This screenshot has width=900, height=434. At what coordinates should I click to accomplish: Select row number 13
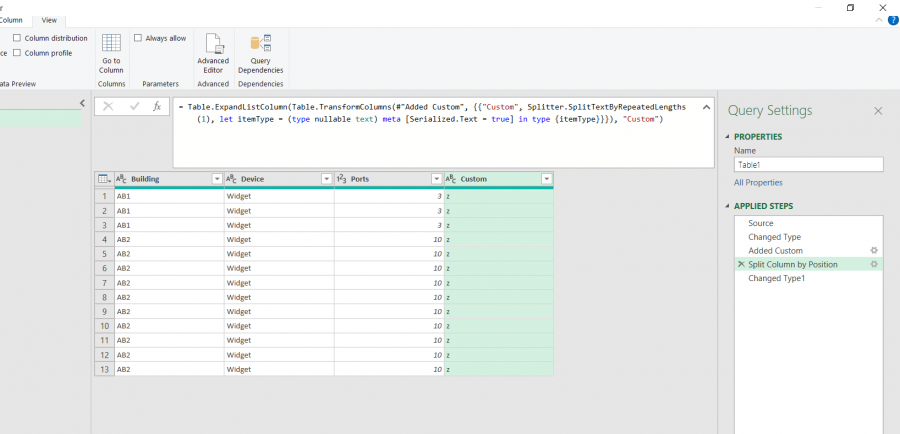point(104,369)
